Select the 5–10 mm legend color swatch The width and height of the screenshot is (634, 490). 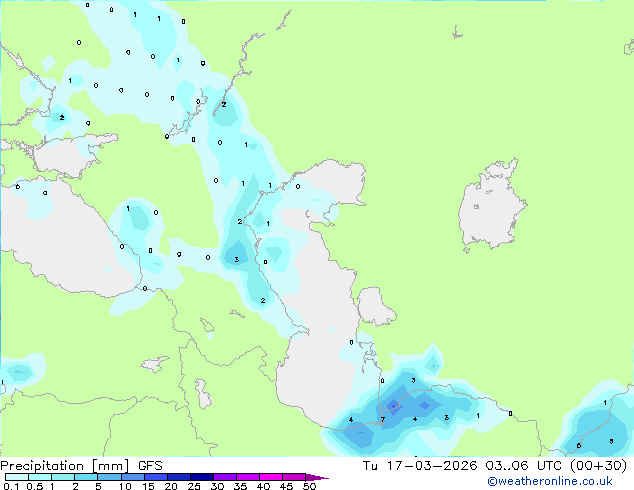(109, 477)
